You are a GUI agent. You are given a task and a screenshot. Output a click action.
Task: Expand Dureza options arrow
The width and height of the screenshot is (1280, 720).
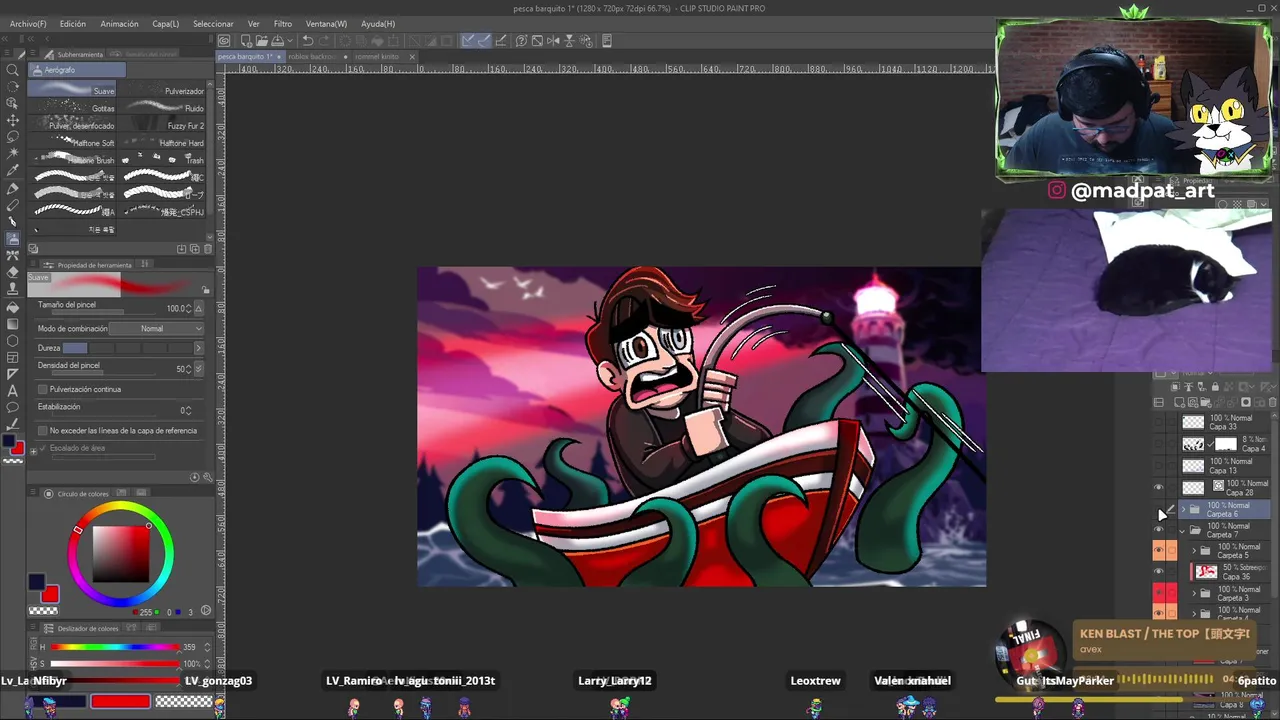point(198,348)
